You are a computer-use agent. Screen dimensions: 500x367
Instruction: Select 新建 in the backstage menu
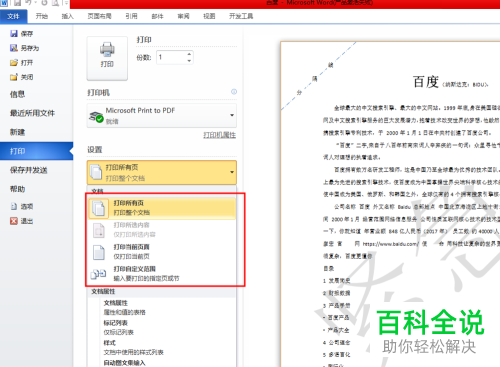click(x=17, y=132)
